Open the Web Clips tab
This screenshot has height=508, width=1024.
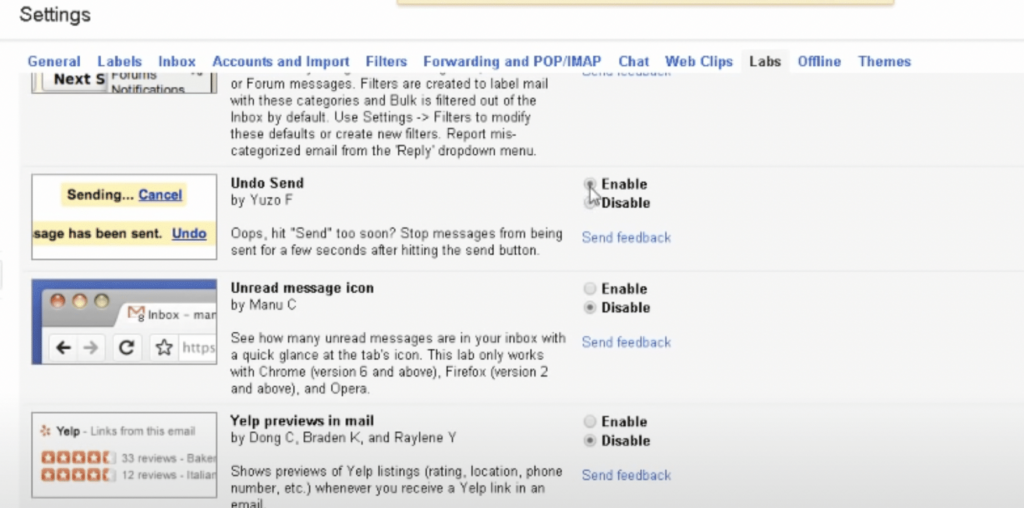click(699, 61)
